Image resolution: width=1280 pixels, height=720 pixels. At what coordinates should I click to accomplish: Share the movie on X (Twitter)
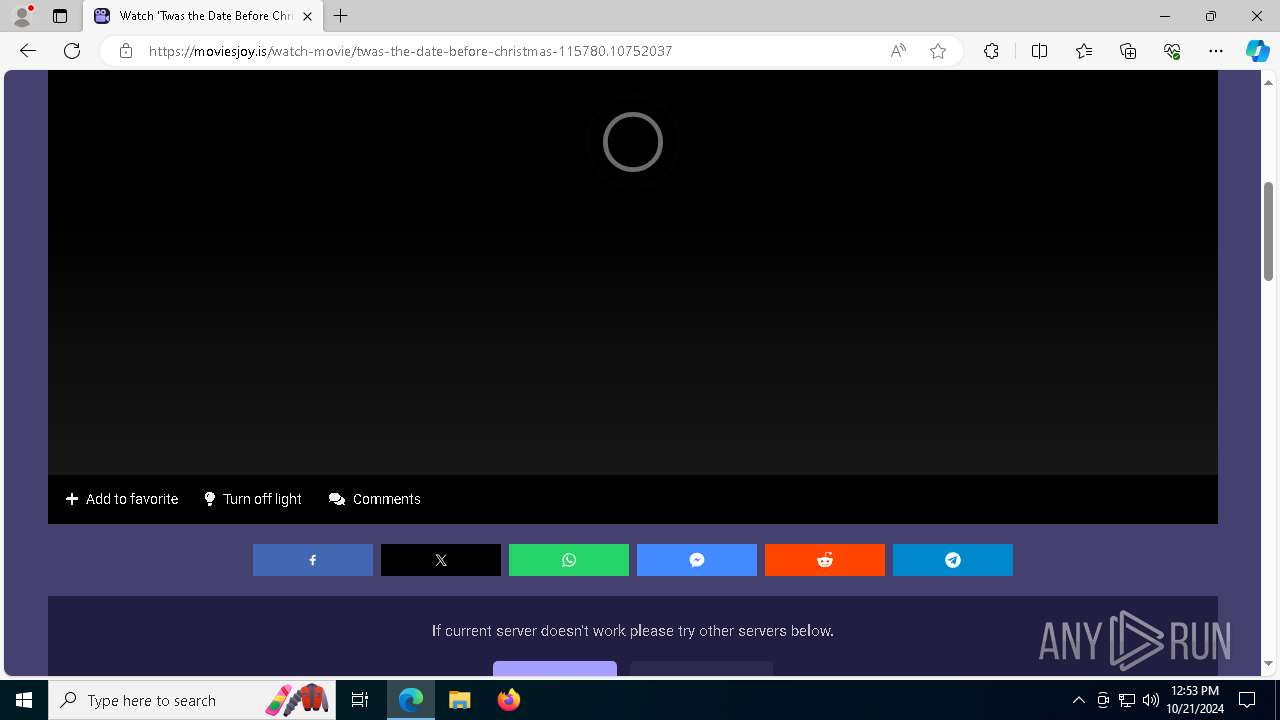coord(440,560)
